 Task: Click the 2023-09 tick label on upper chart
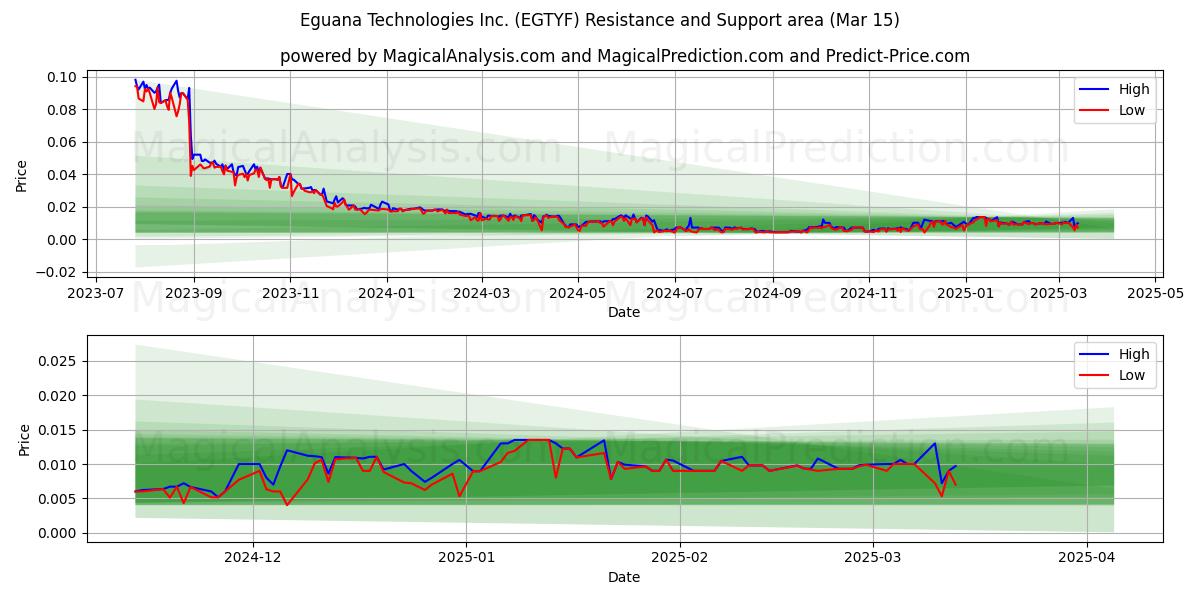(193, 294)
